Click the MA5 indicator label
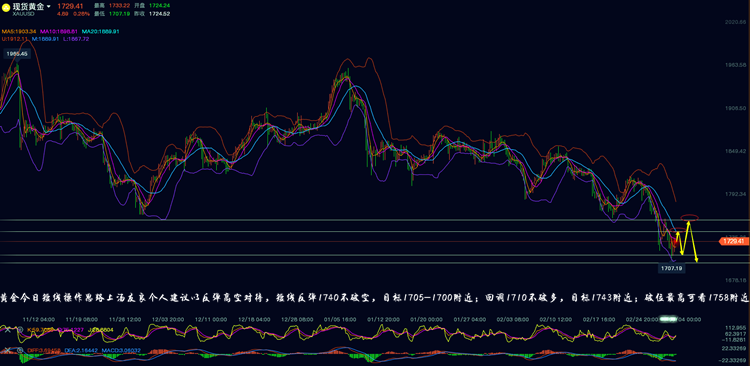Image resolution: width=750 pixels, height=366 pixels. coord(20,31)
